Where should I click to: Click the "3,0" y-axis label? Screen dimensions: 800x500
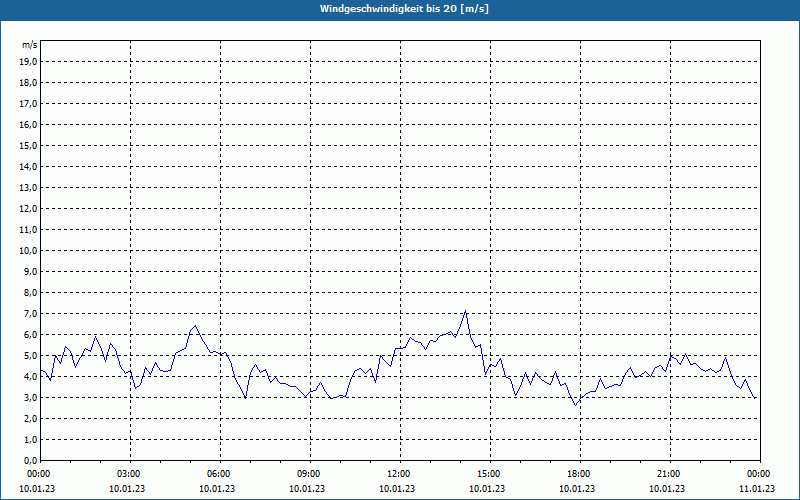[30, 397]
